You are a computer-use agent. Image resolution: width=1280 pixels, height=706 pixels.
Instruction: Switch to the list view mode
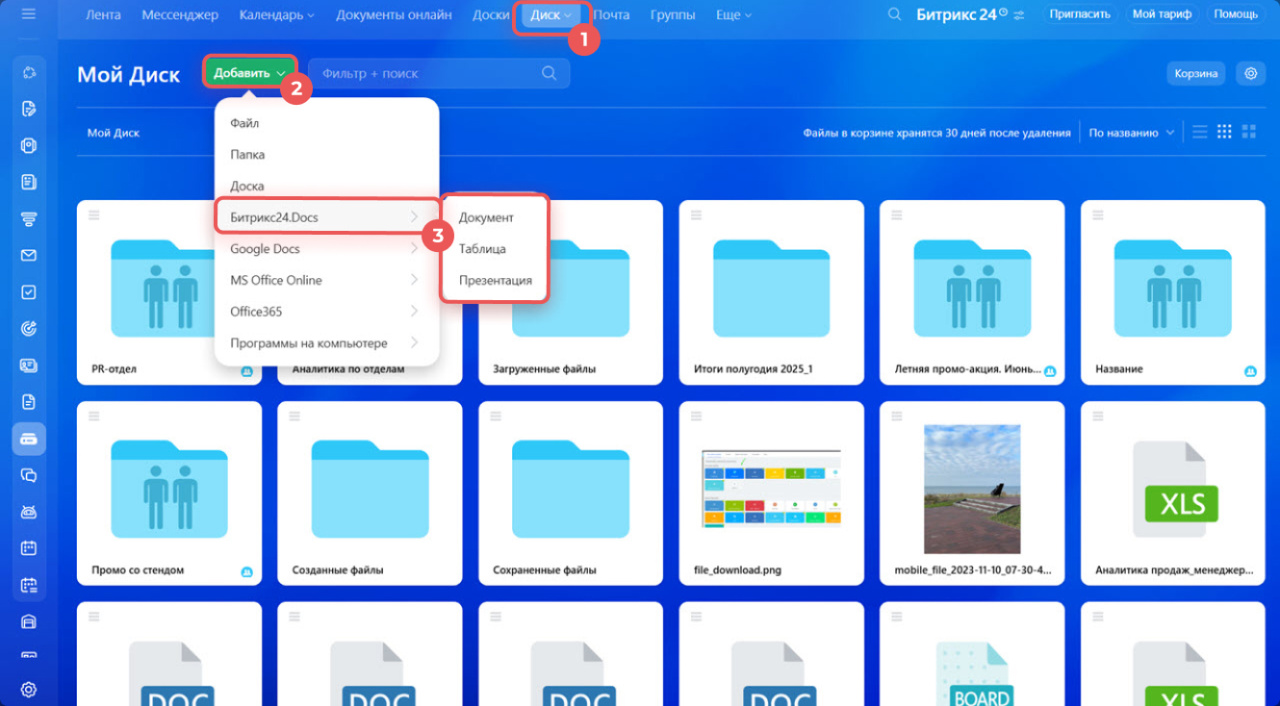pyautogui.click(x=1199, y=132)
